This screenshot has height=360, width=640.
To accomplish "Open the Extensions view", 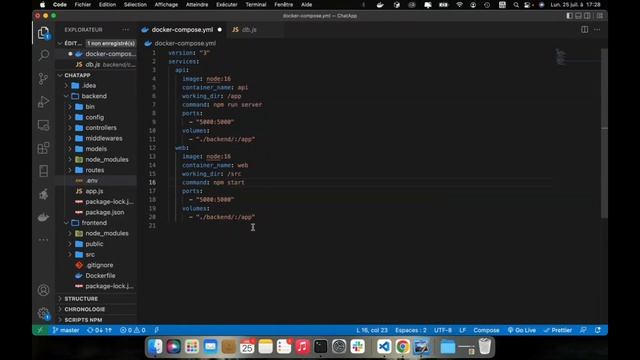I will click(x=43, y=148).
